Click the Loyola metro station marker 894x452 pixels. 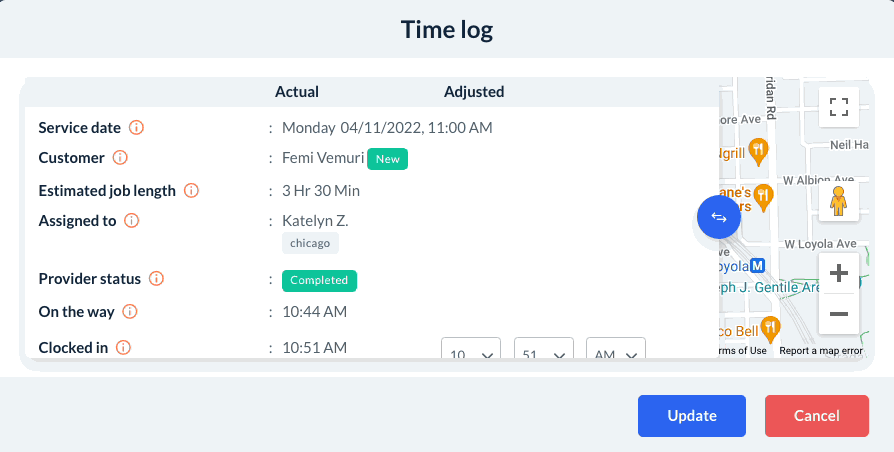tap(758, 266)
